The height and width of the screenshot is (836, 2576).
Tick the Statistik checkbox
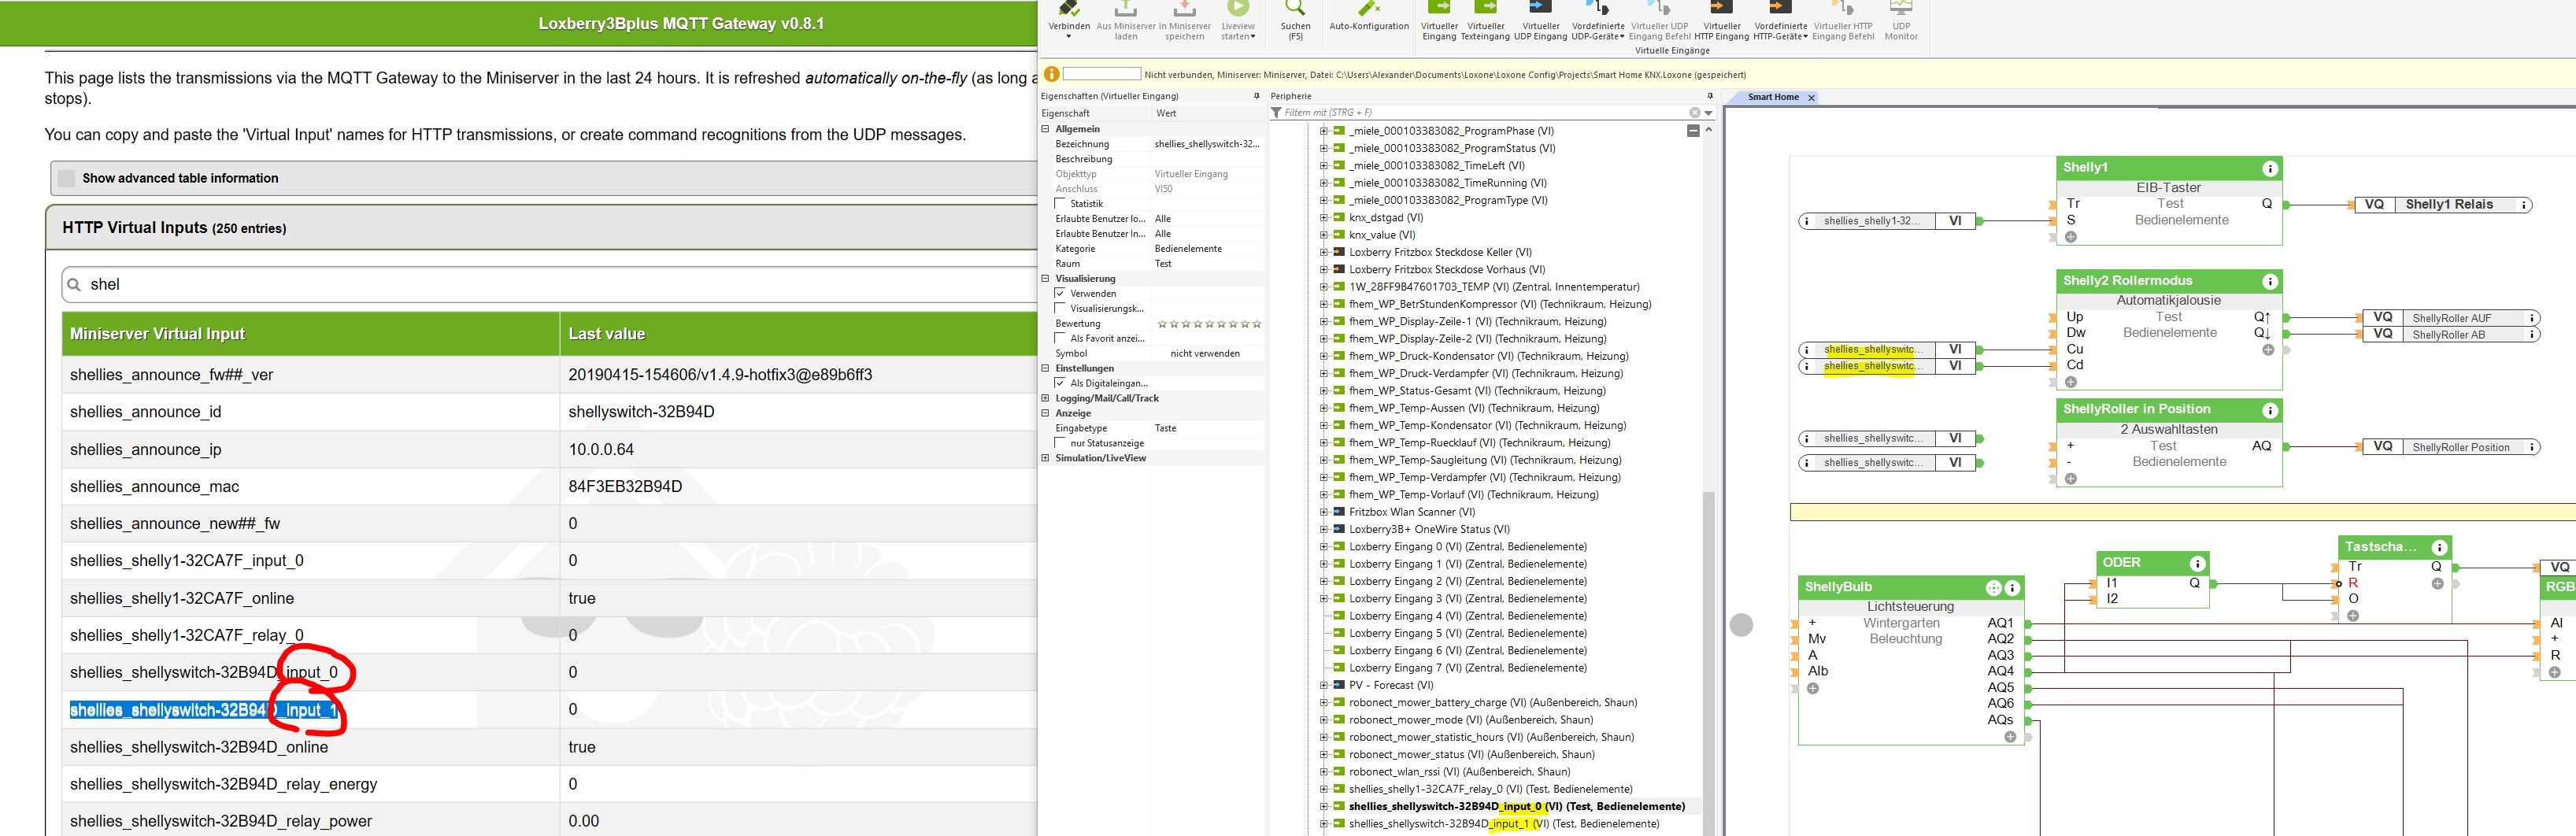tap(1061, 204)
